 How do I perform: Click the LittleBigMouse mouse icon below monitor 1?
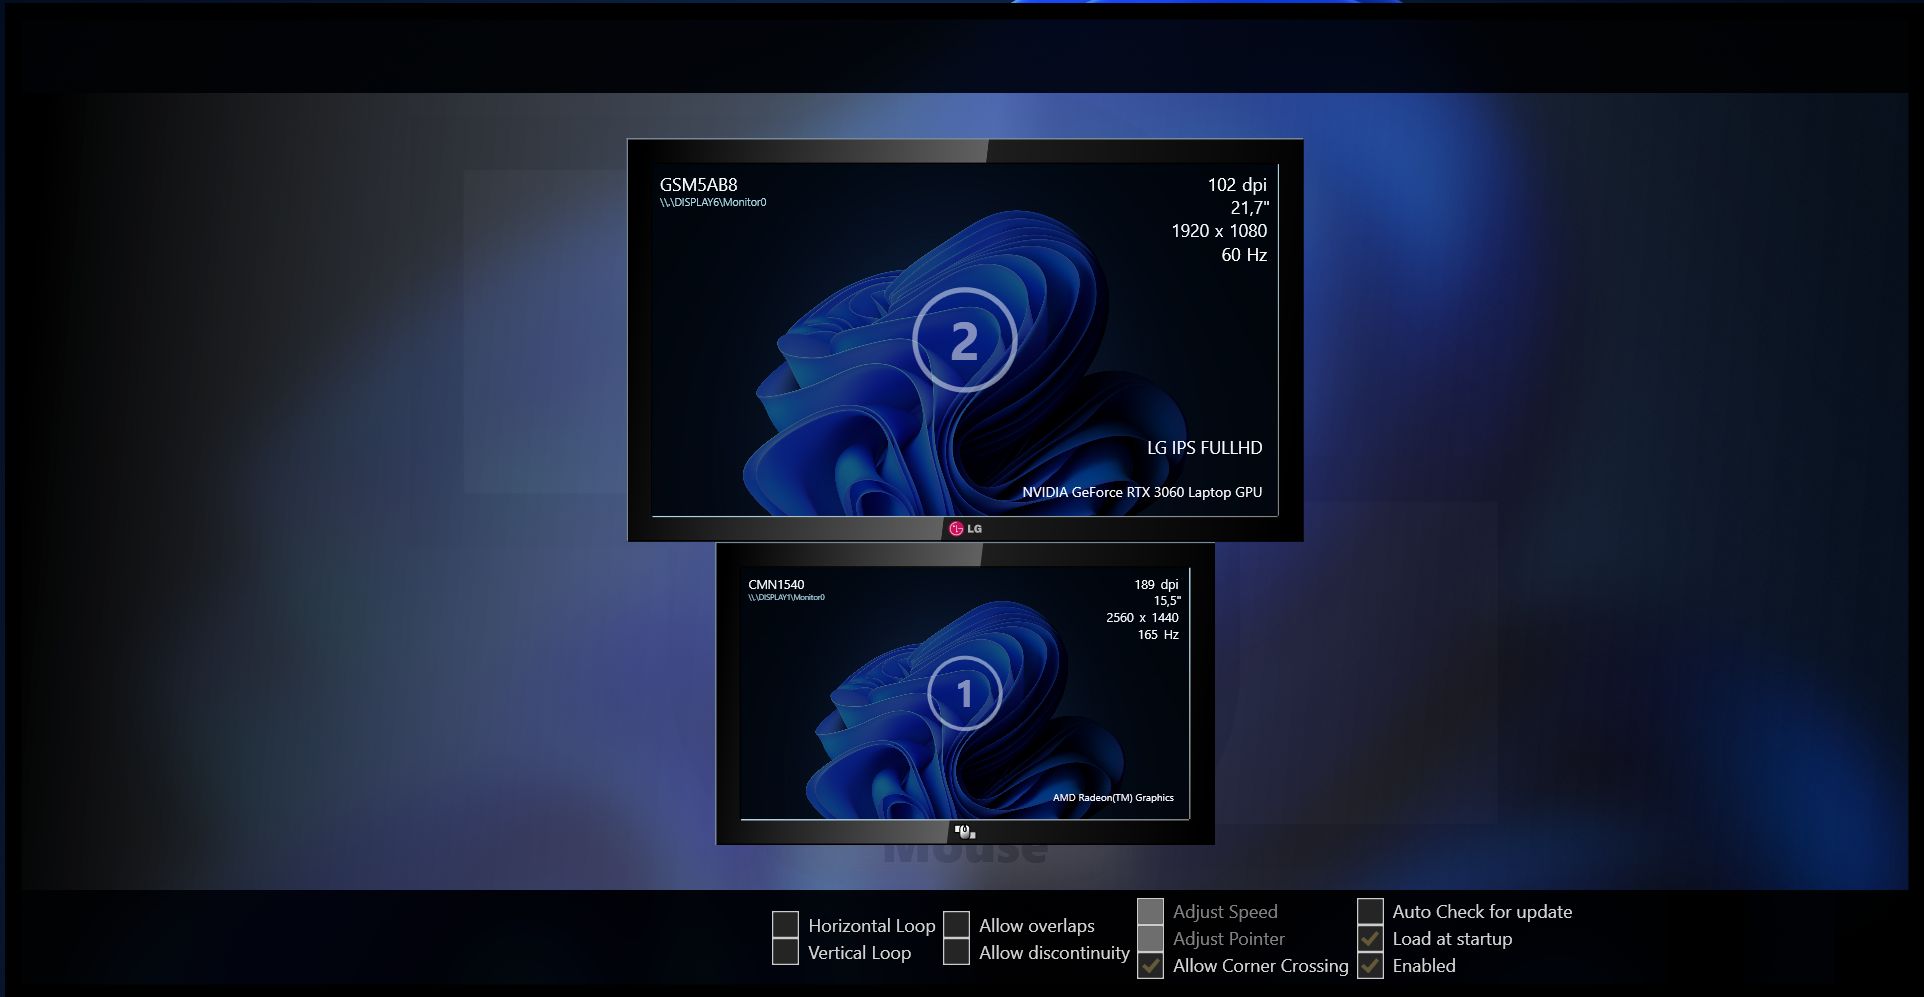[964, 831]
